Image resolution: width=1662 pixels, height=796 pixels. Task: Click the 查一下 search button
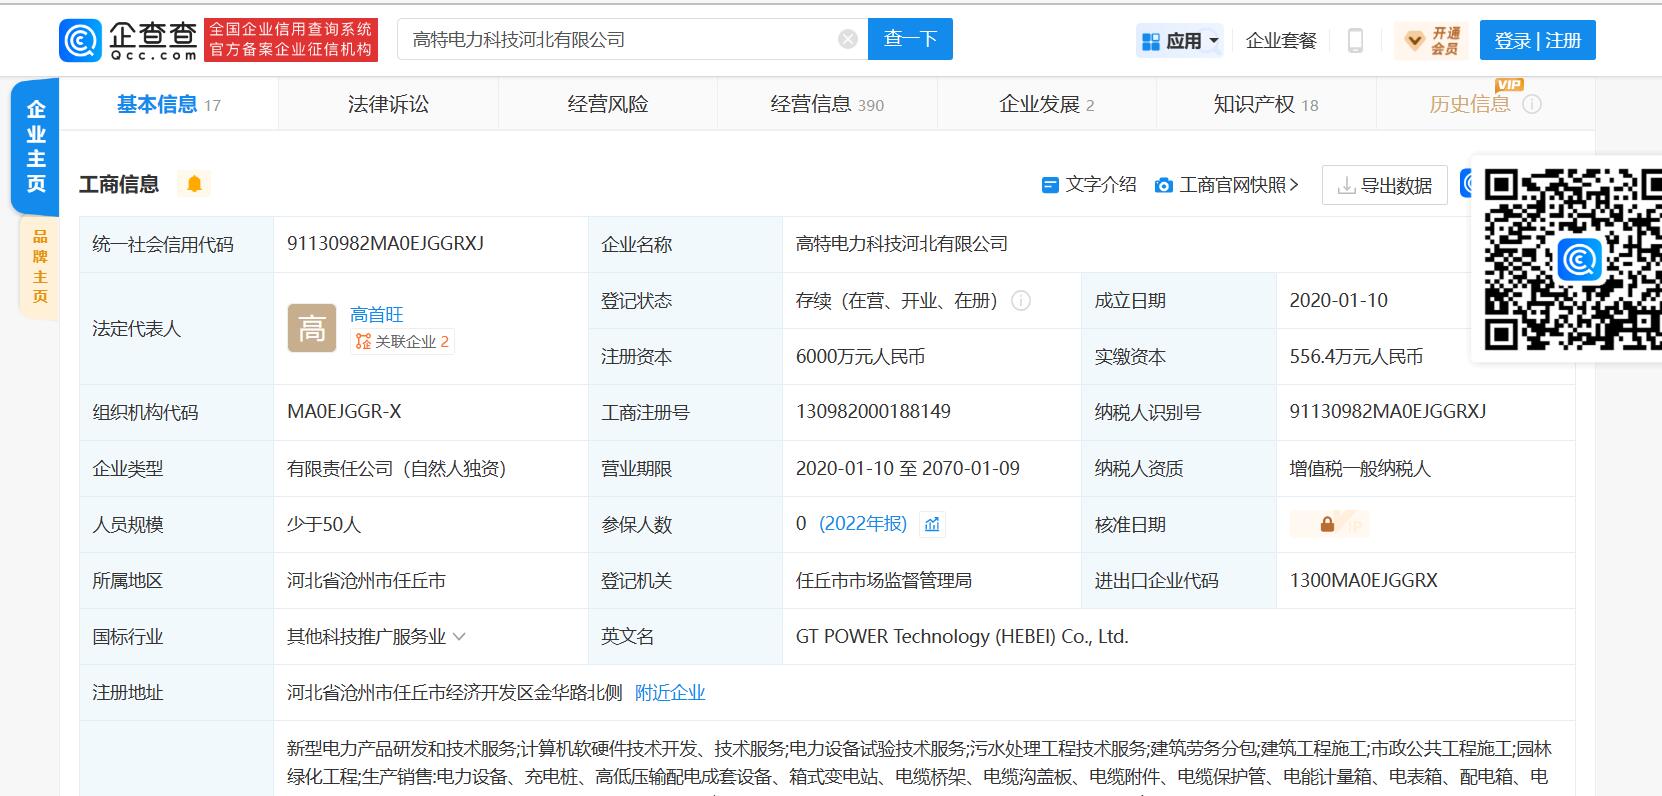pyautogui.click(x=910, y=39)
